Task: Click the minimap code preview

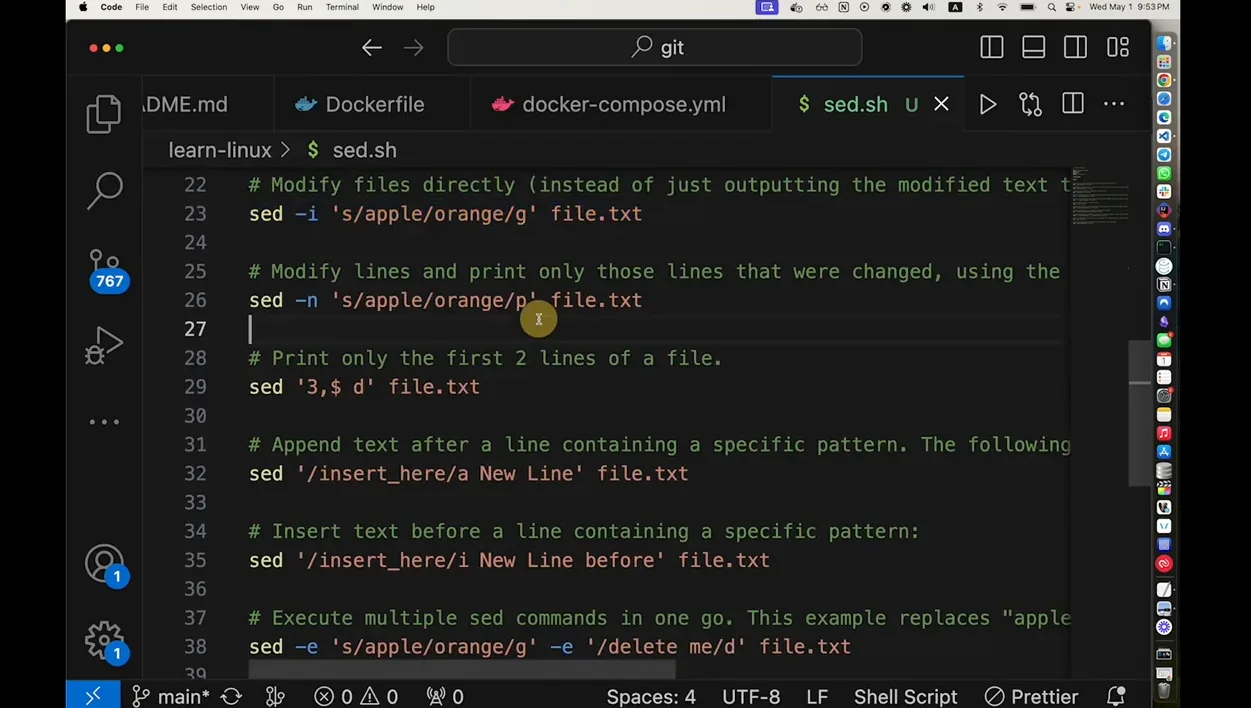Action: 1100,196
